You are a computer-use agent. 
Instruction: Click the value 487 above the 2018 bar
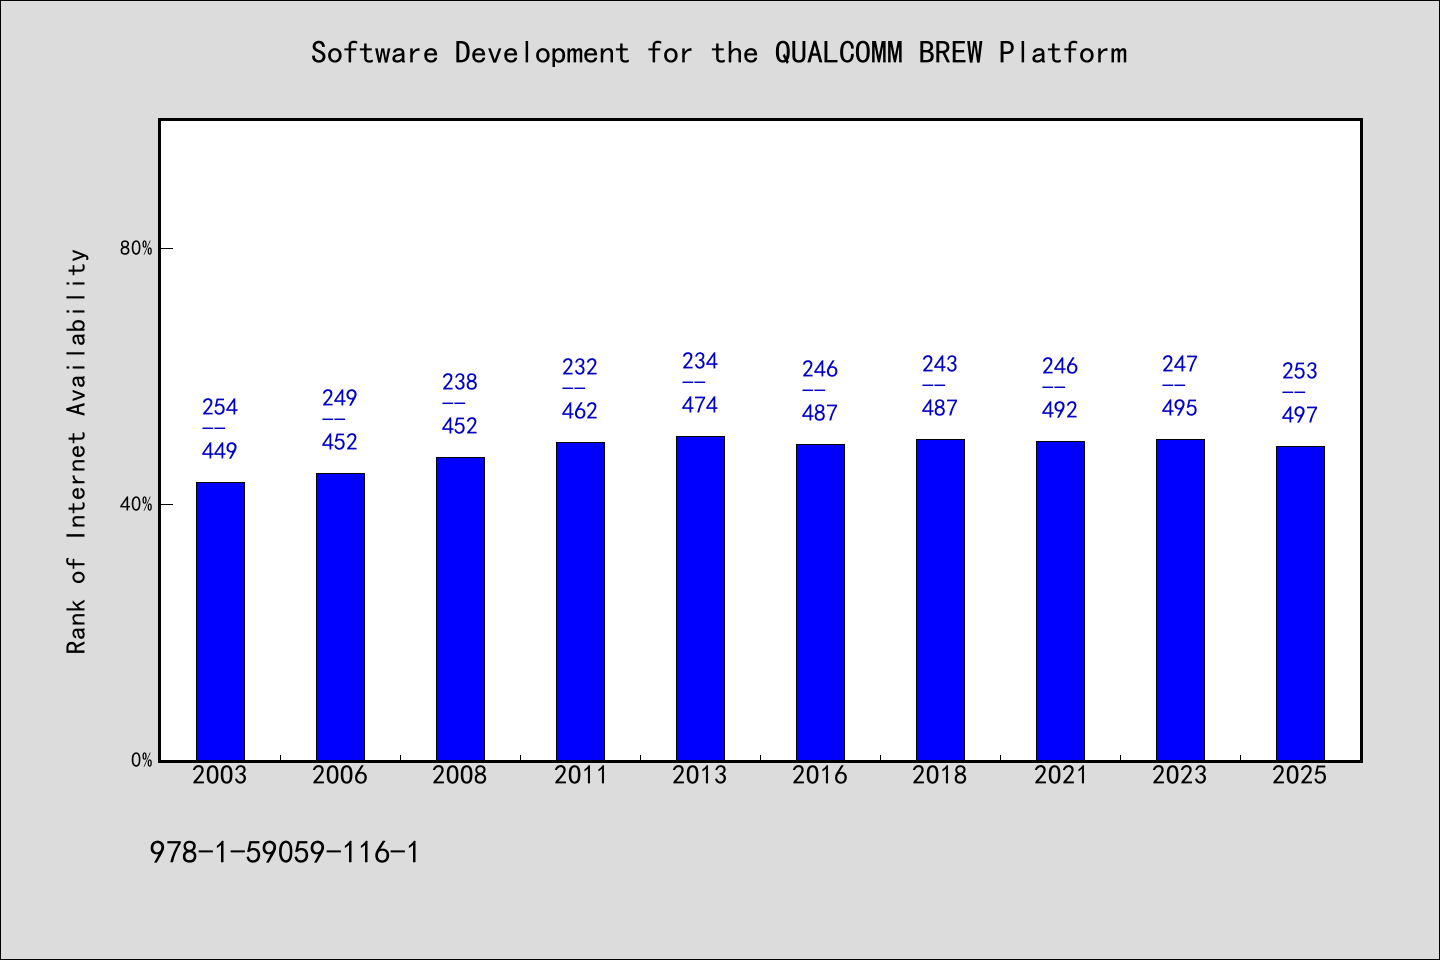[940, 408]
